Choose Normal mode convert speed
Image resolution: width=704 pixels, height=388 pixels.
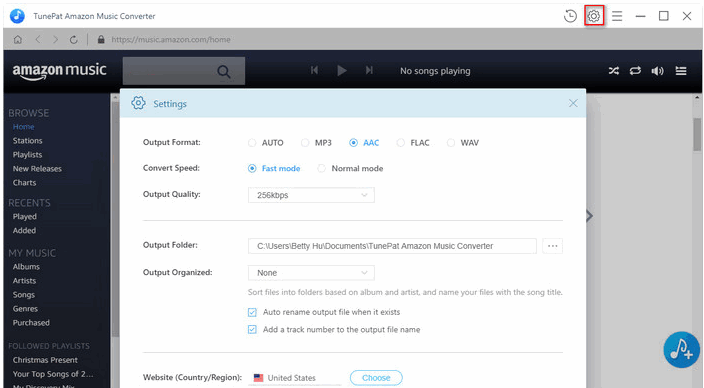(321, 168)
